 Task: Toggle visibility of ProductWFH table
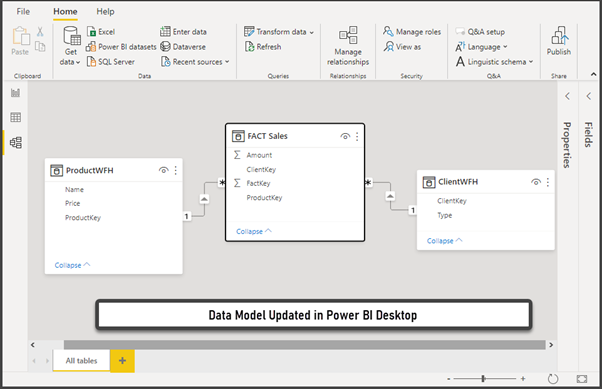[164, 170]
